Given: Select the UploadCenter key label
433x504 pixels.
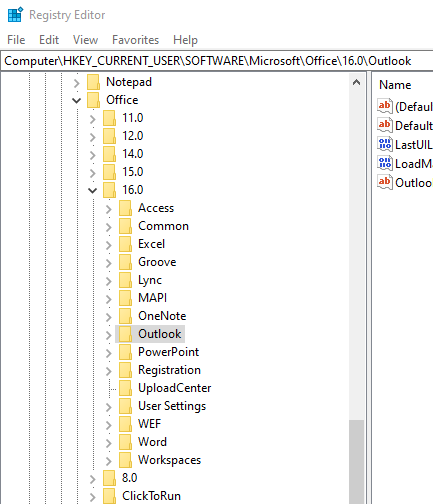Looking at the screenshot, I should (x=175, y=388).
